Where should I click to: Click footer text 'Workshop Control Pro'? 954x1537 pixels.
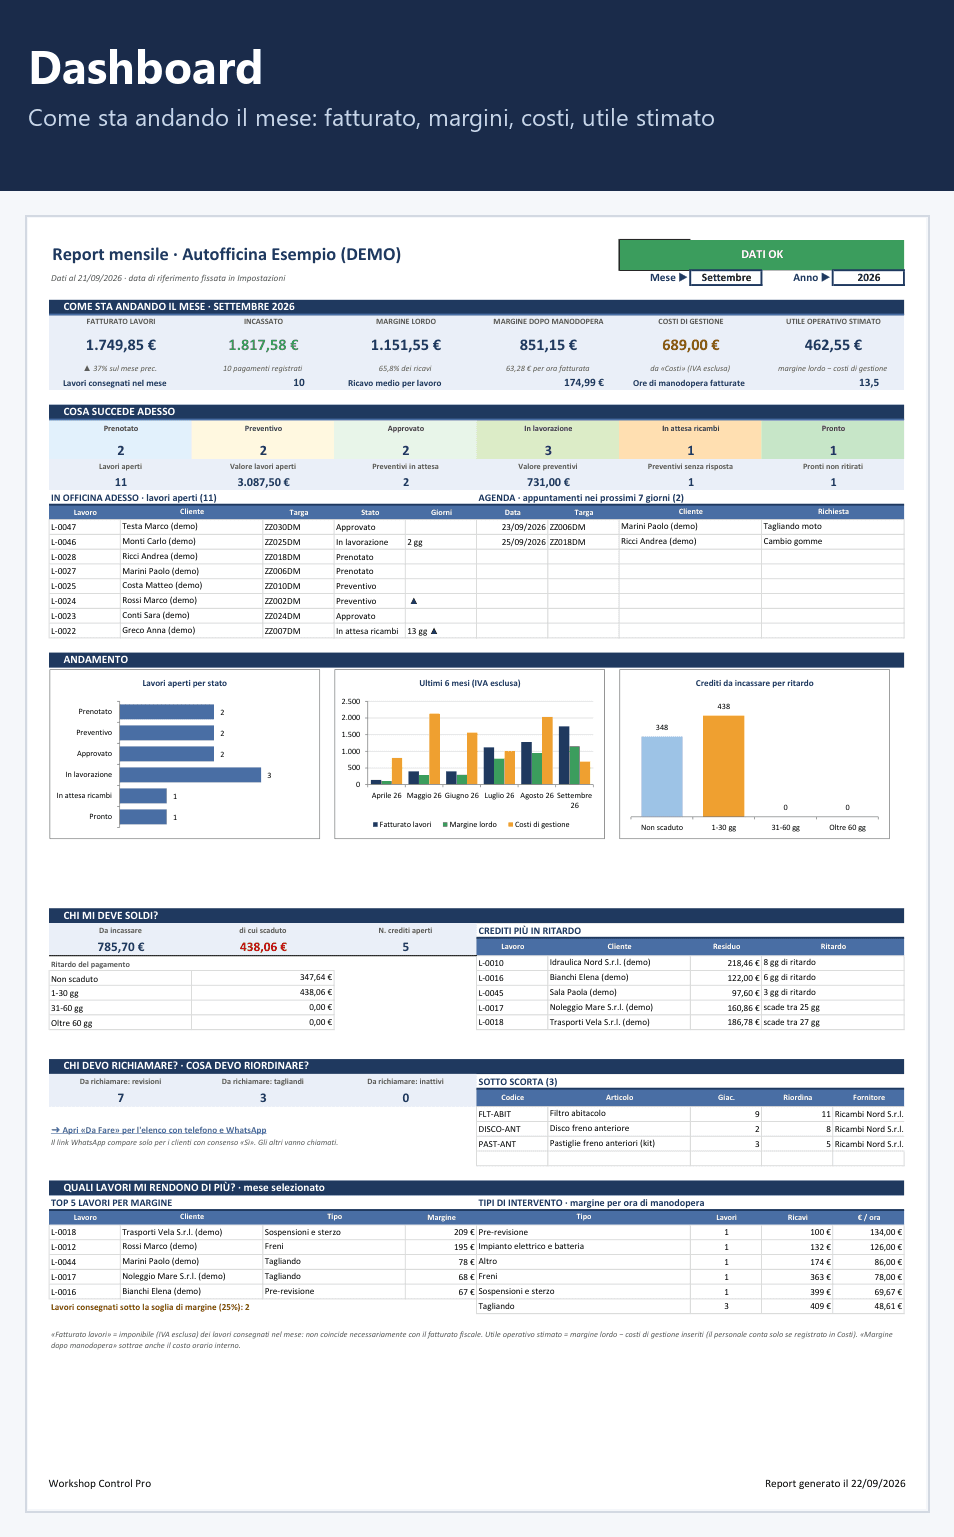(100, 1483)
